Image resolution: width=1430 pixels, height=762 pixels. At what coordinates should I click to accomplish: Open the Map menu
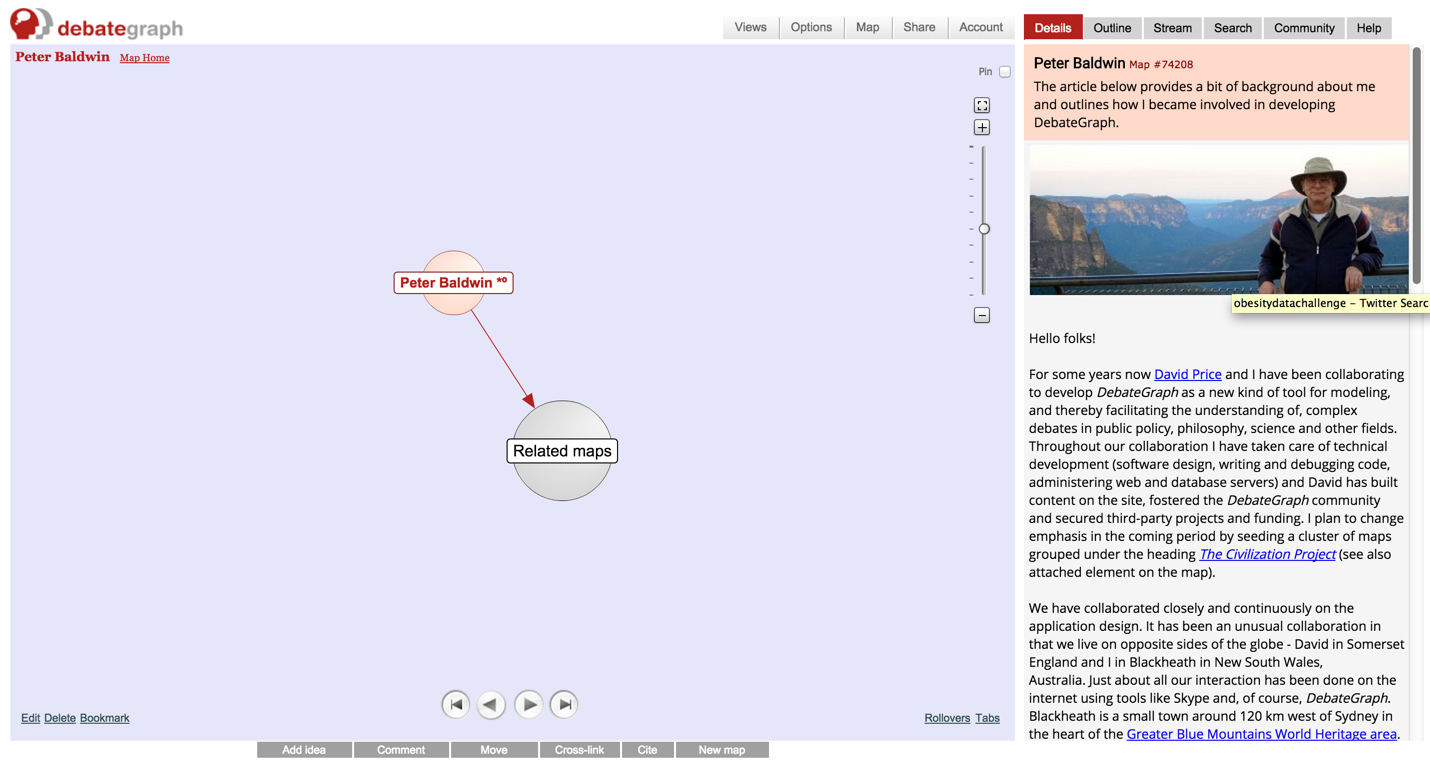(x=867, y=27)
